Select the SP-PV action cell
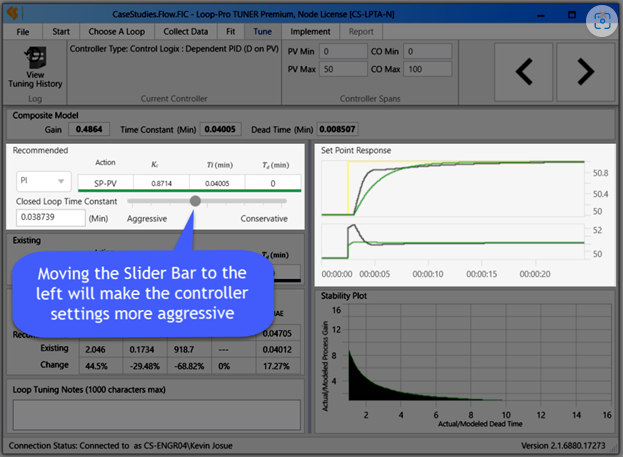This screenshot has height=457, width=623. tap(105, 183)
